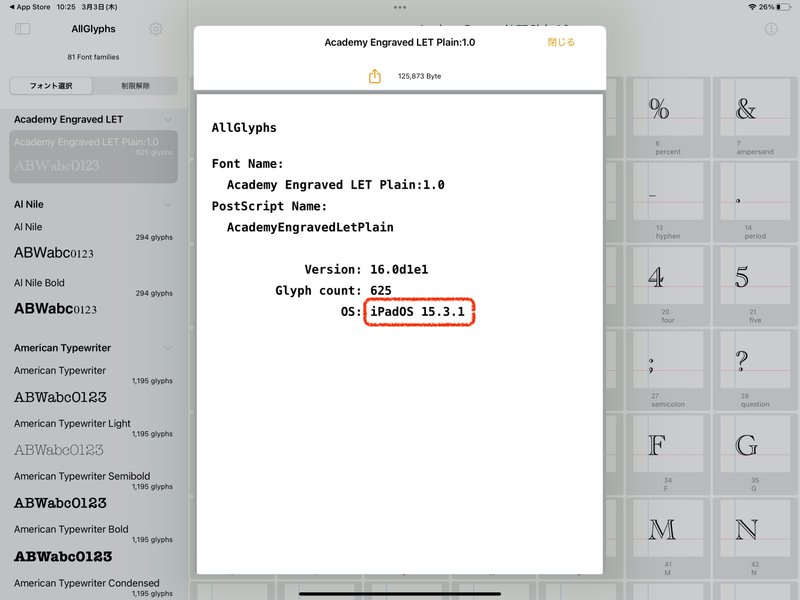
Task: Open the five glyph cell
Action: pos(755,286)
